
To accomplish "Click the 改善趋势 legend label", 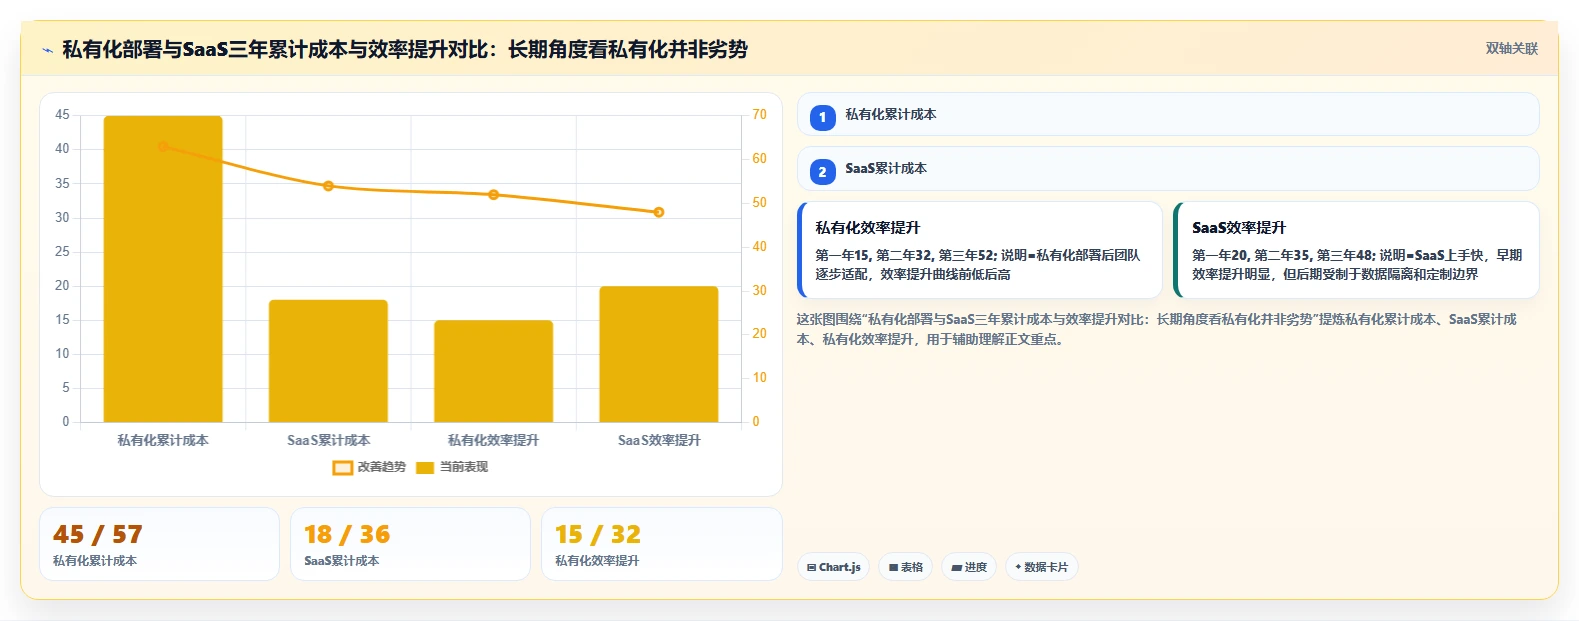I will pyautogui.click(x=382, y=467).
